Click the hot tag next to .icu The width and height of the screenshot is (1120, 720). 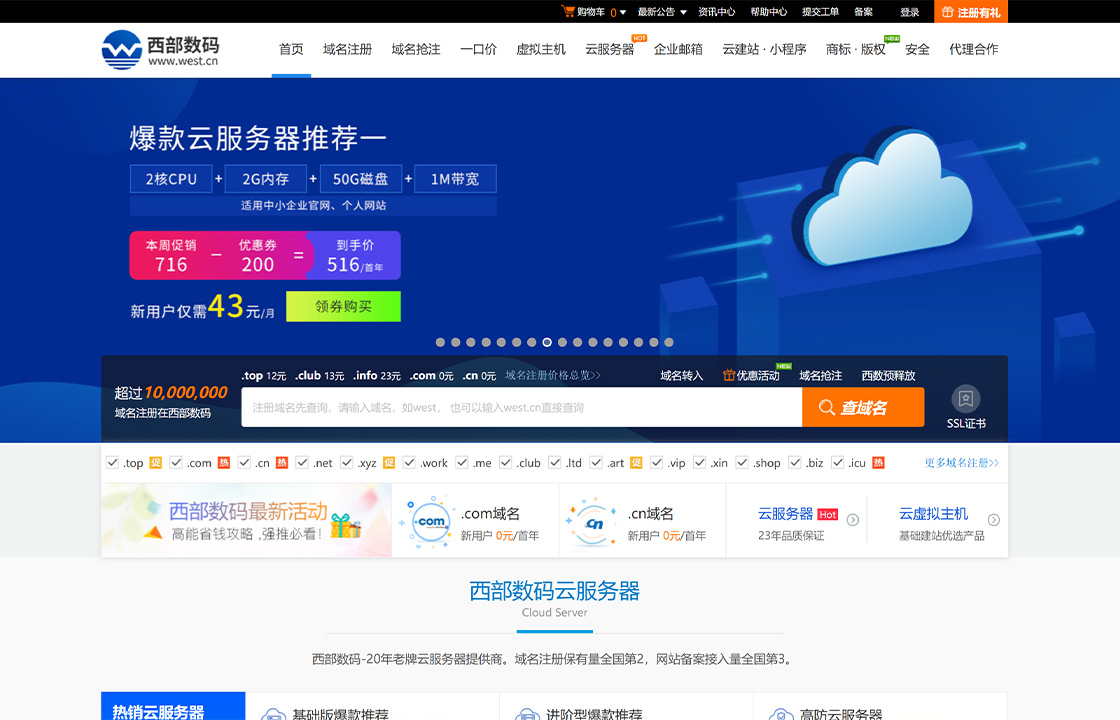click(879, 463)
